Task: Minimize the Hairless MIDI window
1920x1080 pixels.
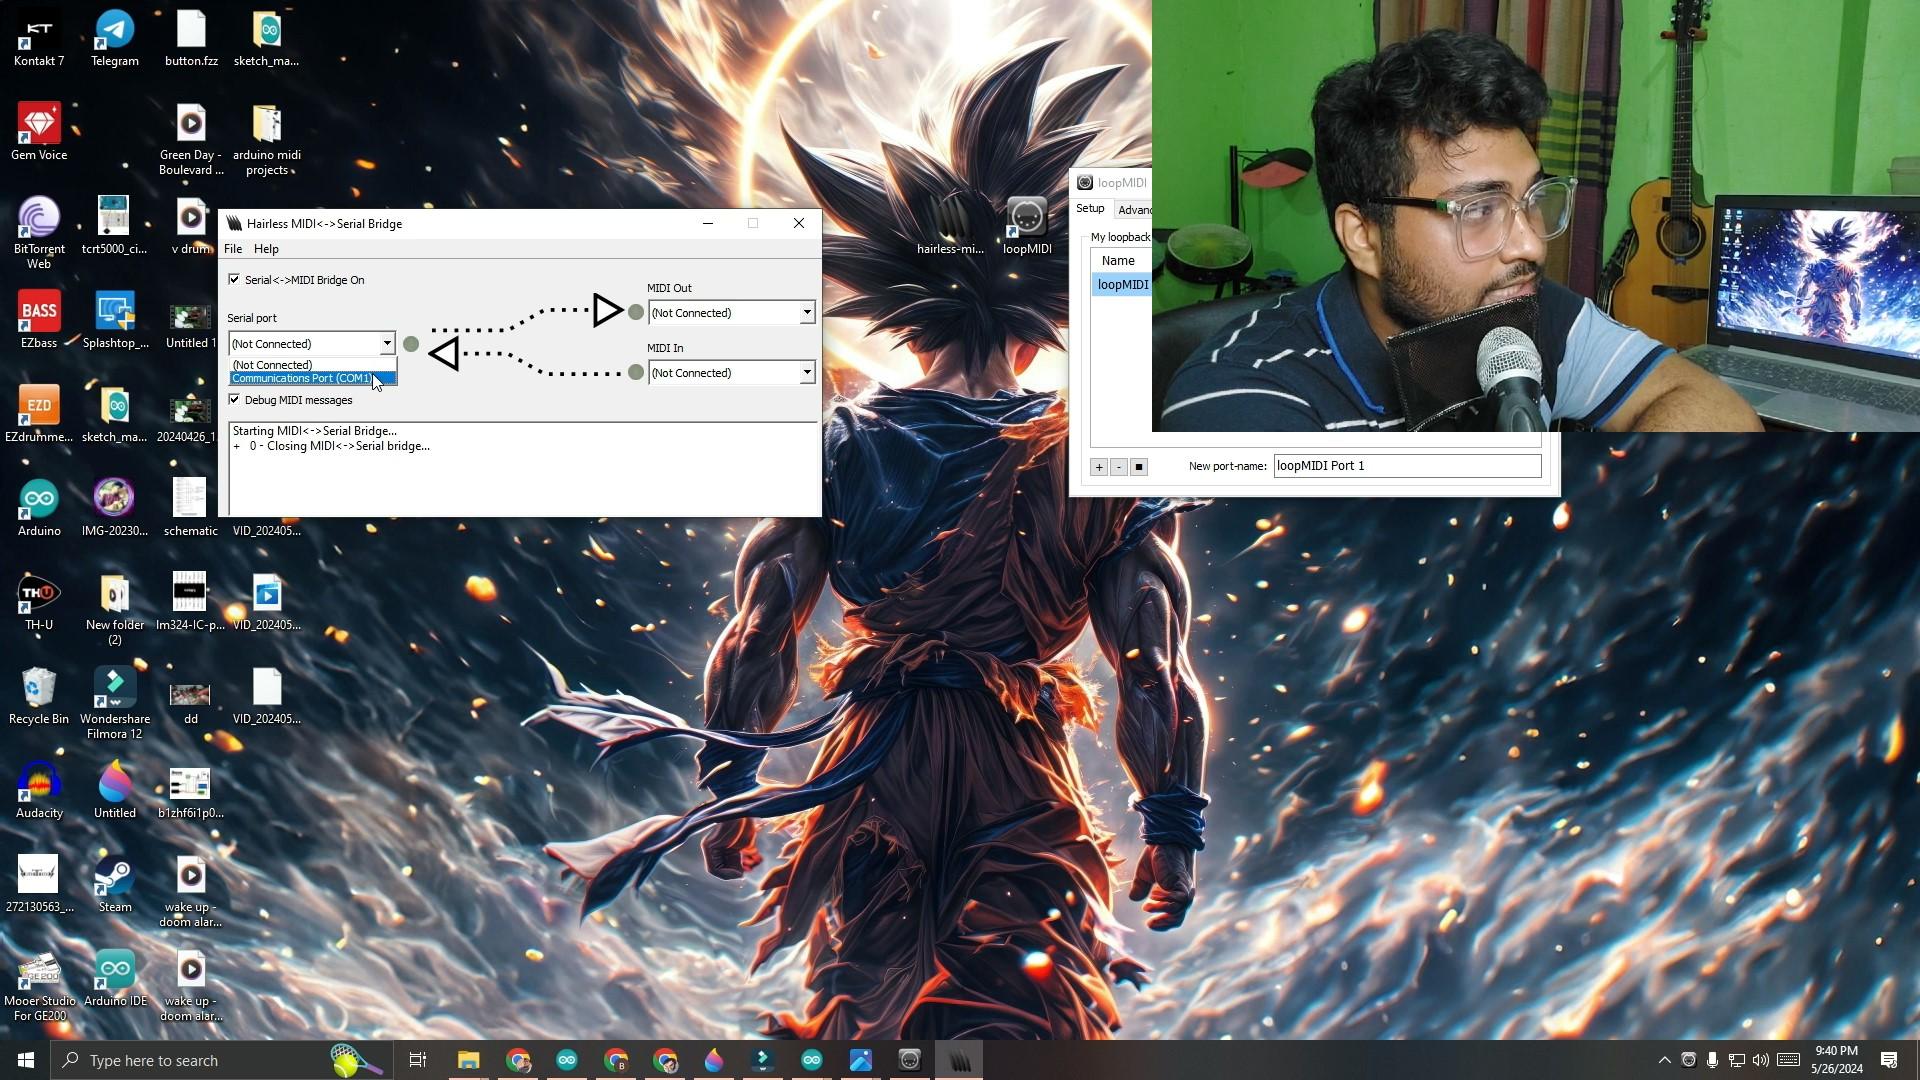Action: [x=708, y=224]
